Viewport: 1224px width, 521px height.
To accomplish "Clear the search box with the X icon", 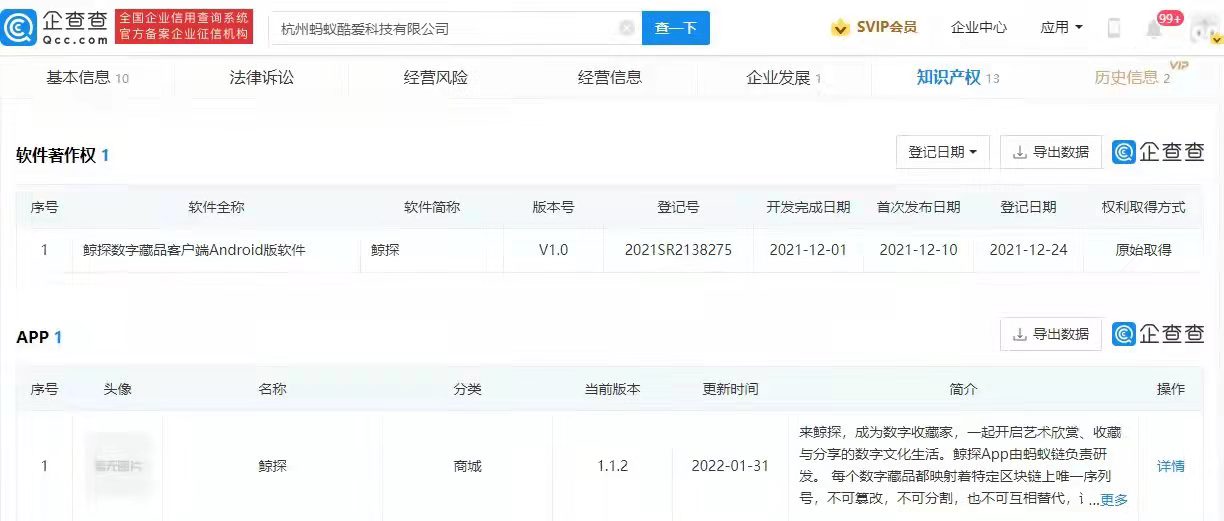I will point(626,28).
